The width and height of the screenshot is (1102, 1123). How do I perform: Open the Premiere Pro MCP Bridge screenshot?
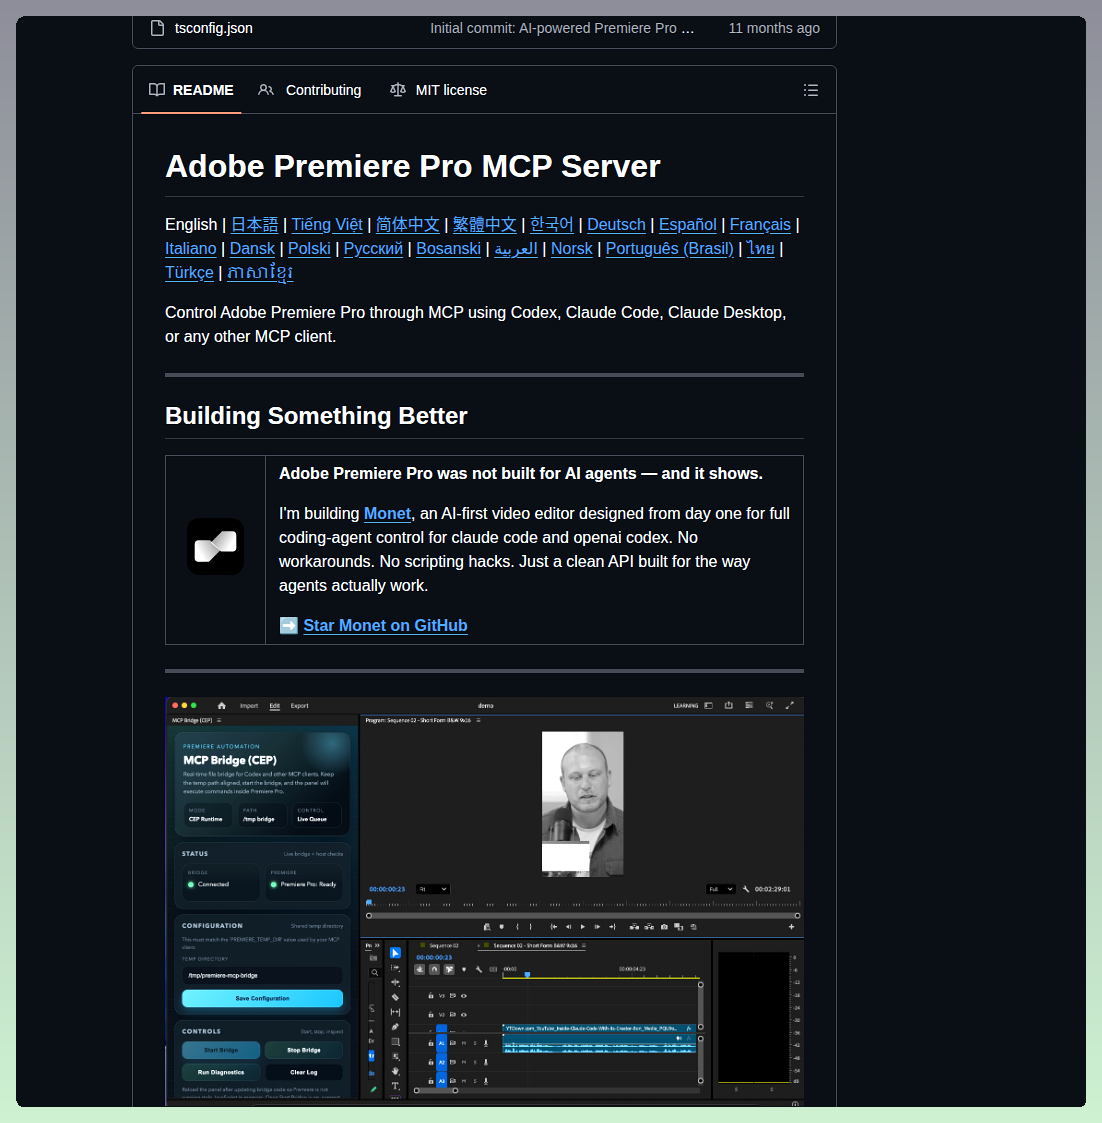coord(484,900)
